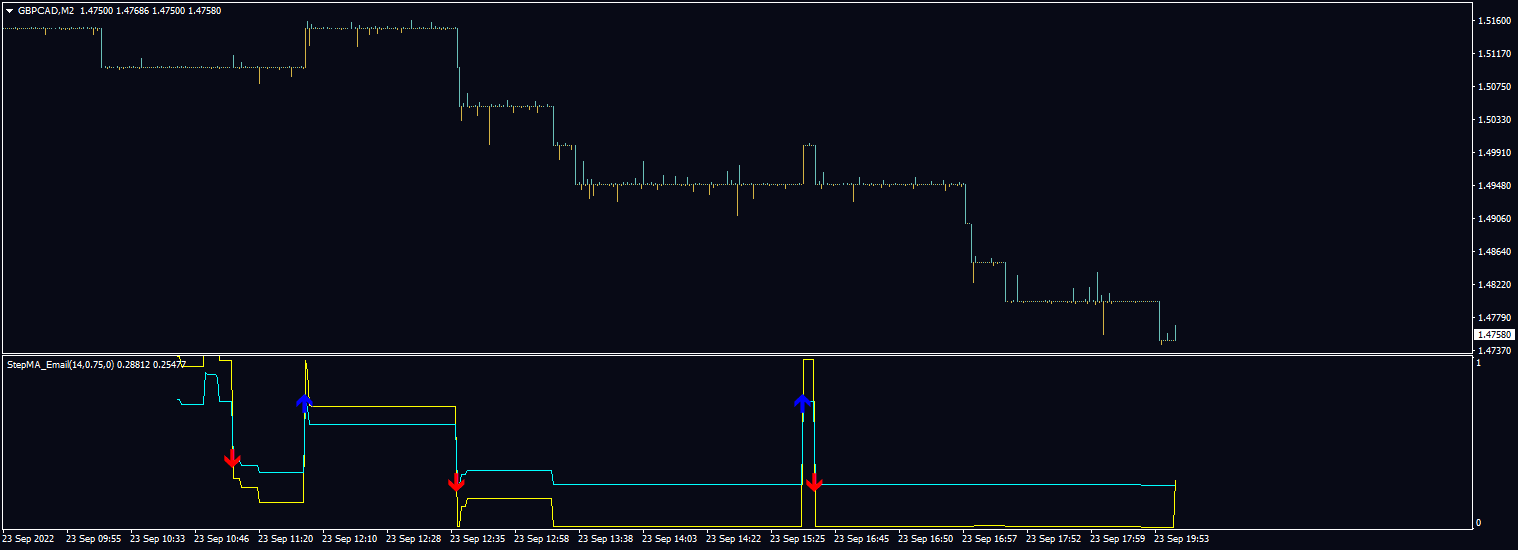Click the 1.49480 price scale label
This screenshot has height=550, width=1518.
(1494, 185)
